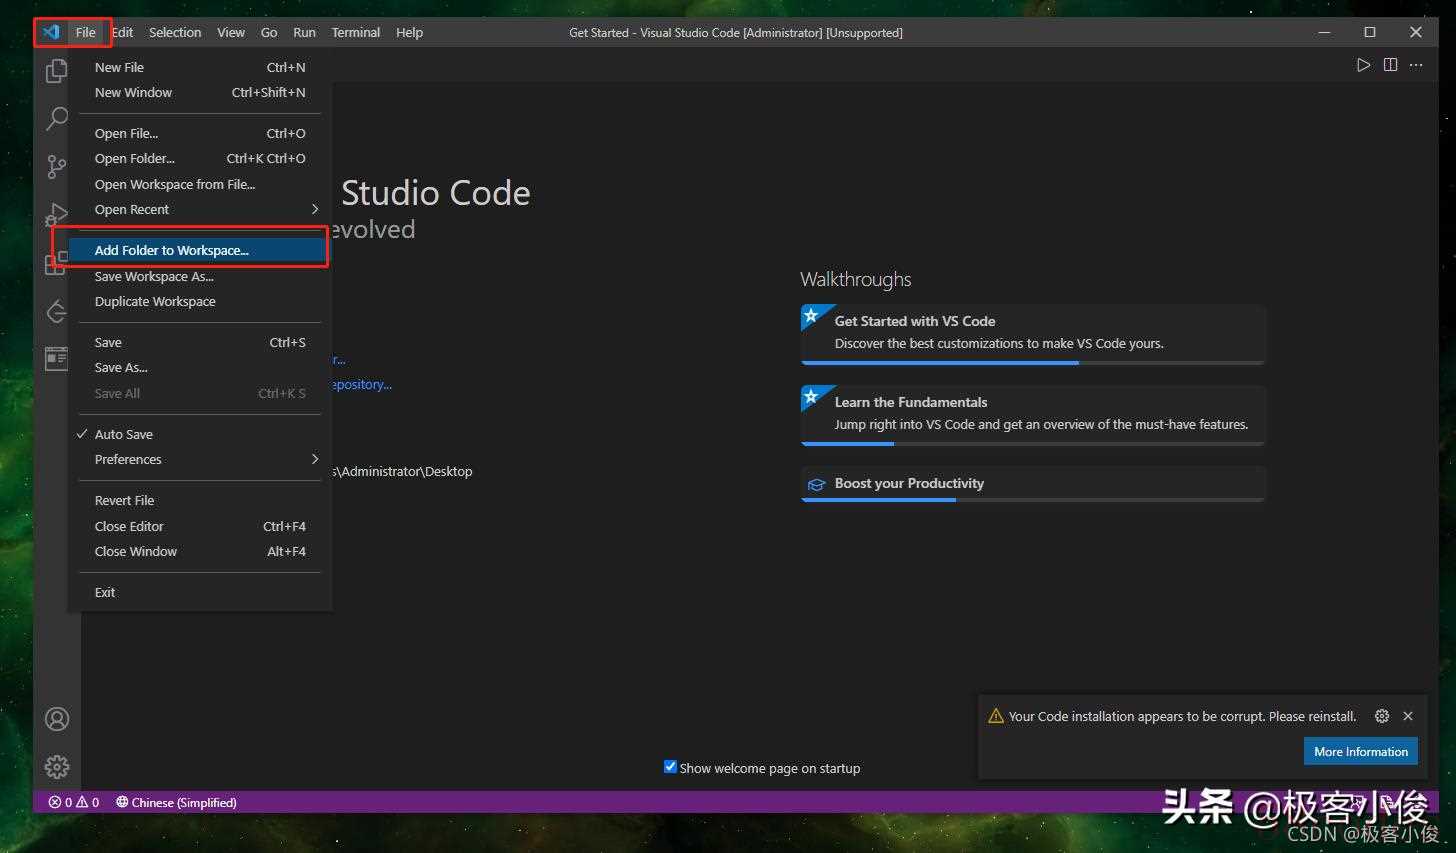This screenshot has height=853, width=1456.
Task: Choose New File from File menu
Action: tap(200, 67)
